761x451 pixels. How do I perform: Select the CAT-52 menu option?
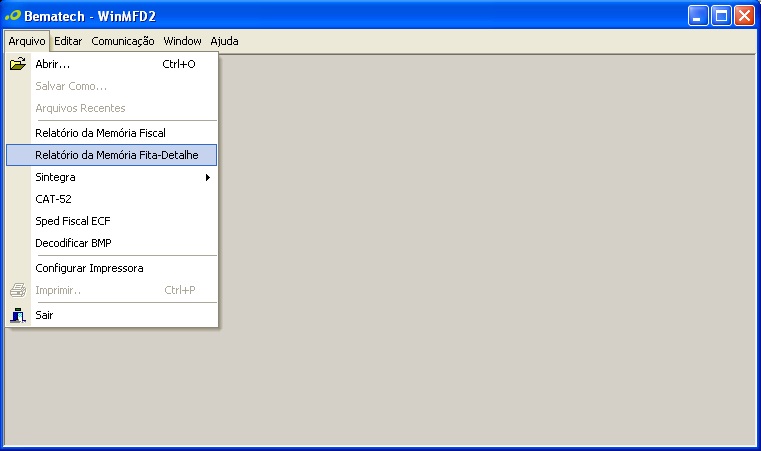coord(54,199)
